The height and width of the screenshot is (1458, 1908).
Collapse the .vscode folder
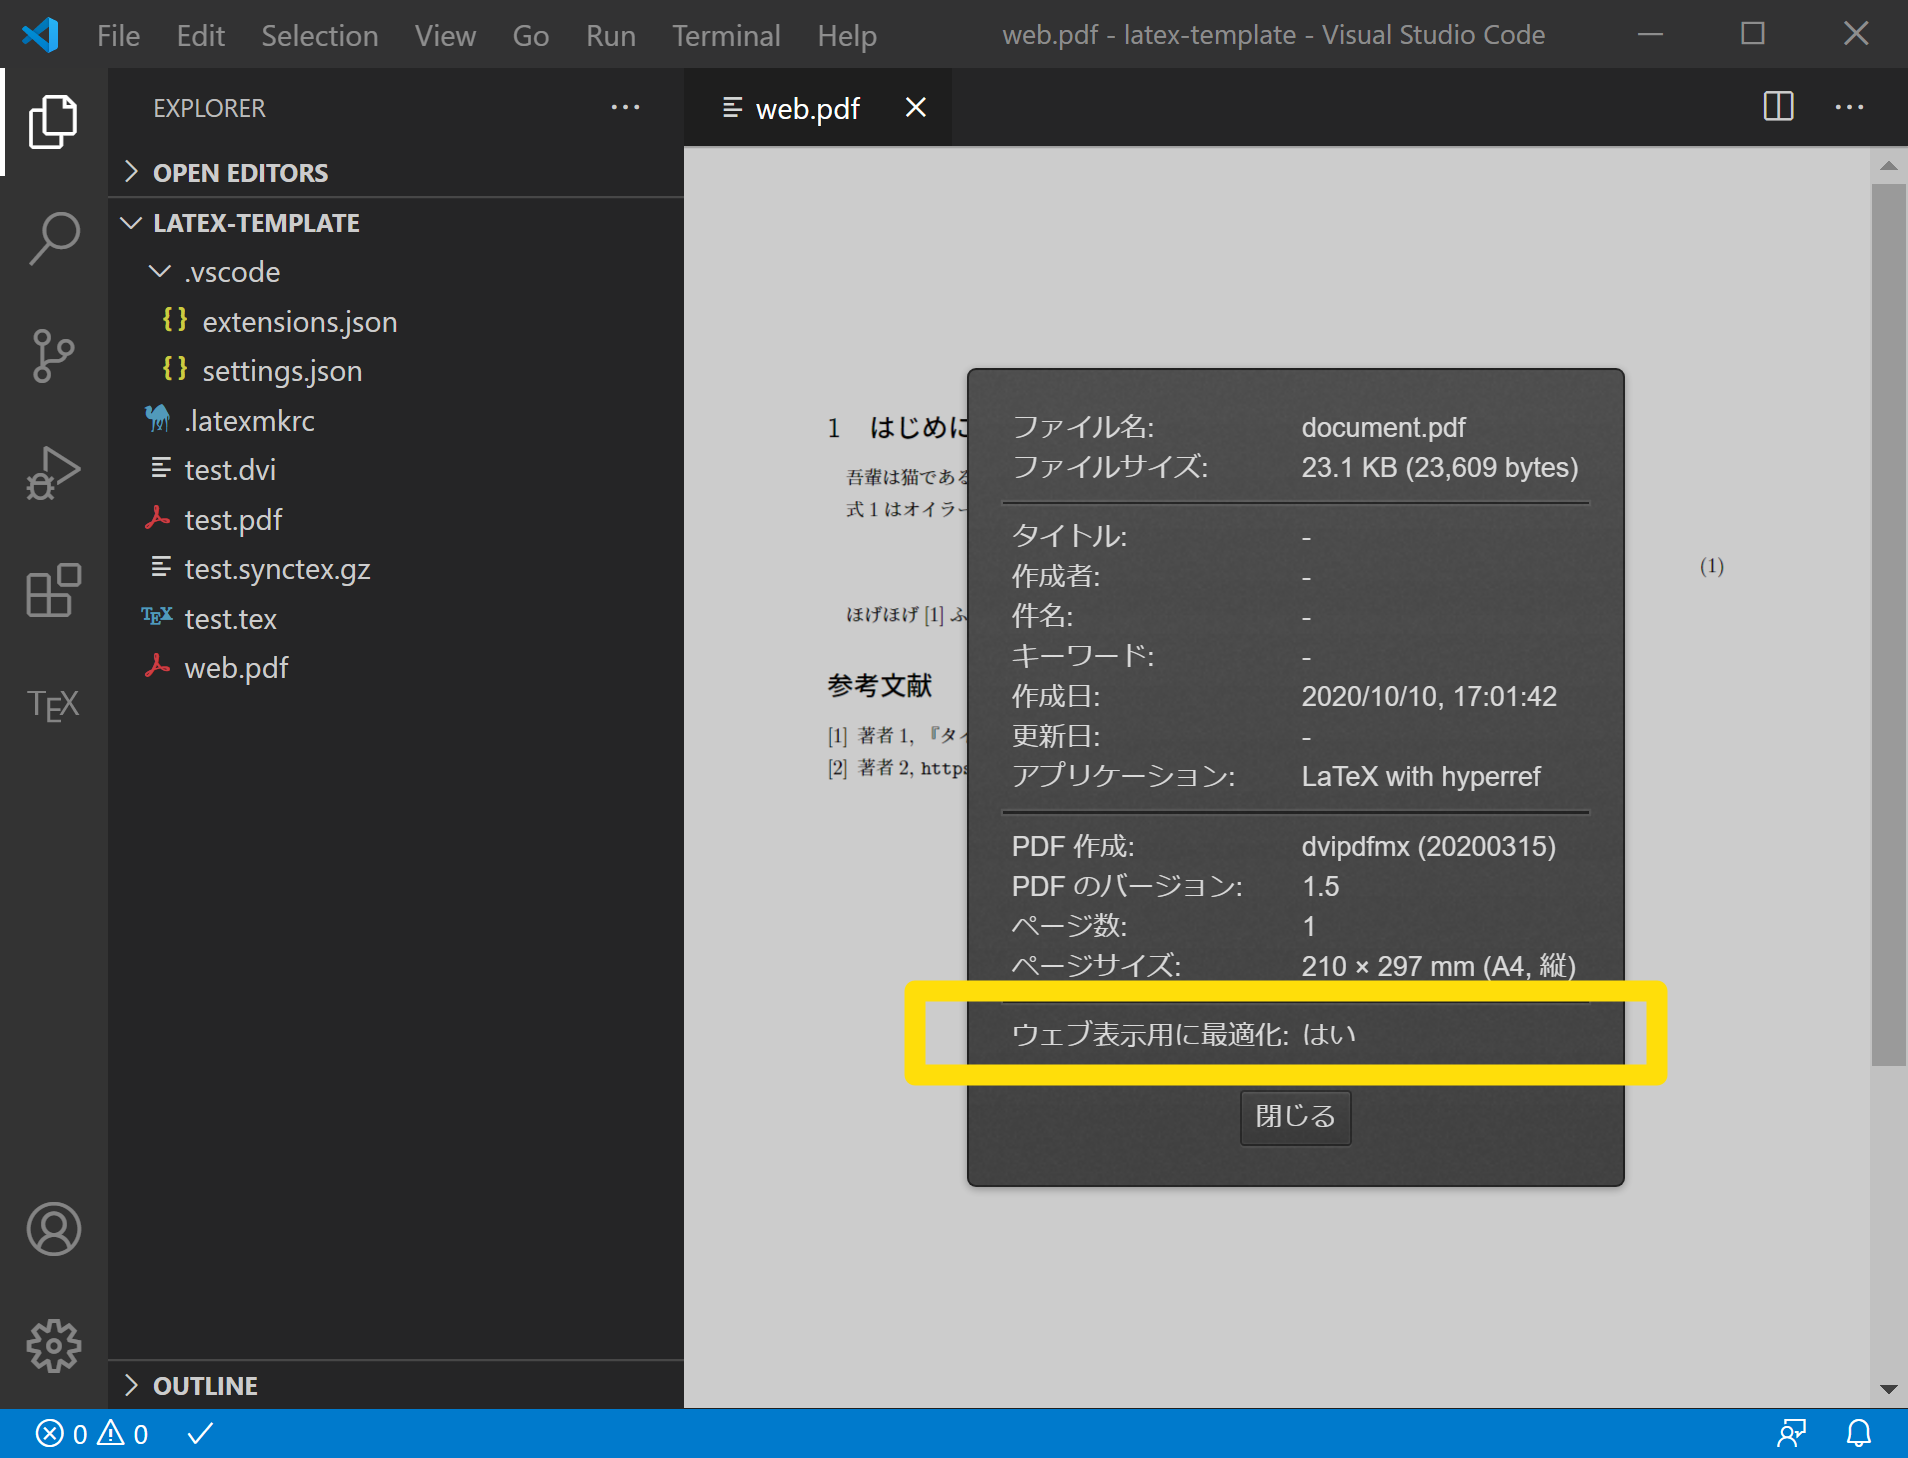pos(396,272)
